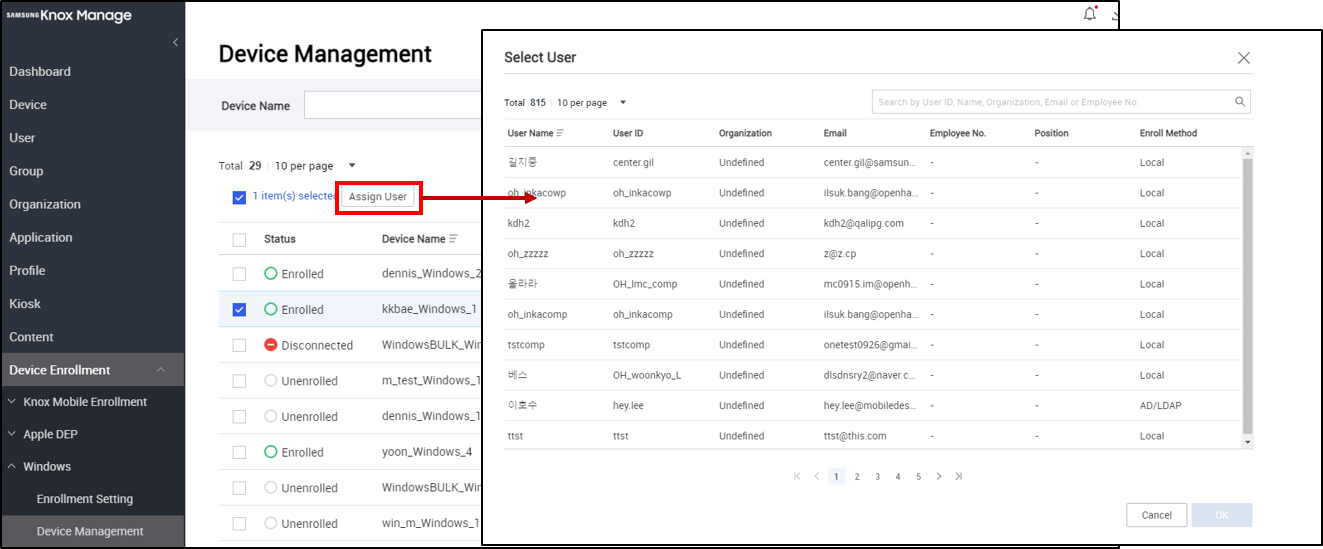Open Device in the sidebar
This screenshot has width=1323, height=549.
click(28, 105)
